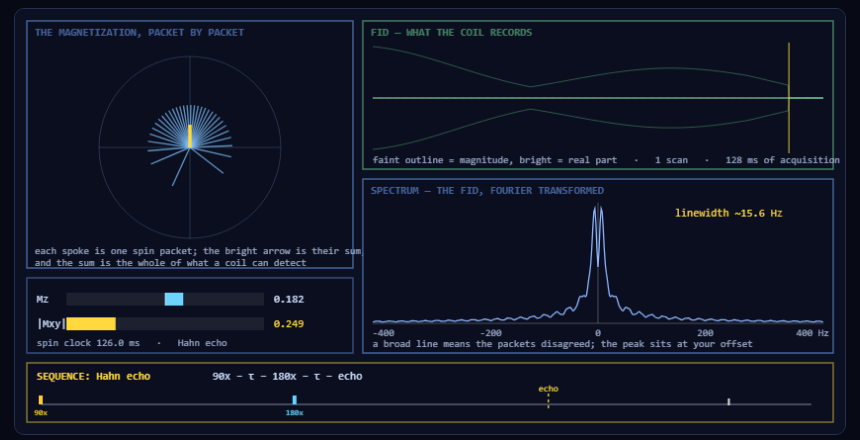Click the -400 axis label on spectrum
The image size is (860, 440).
tap(383, 333)
